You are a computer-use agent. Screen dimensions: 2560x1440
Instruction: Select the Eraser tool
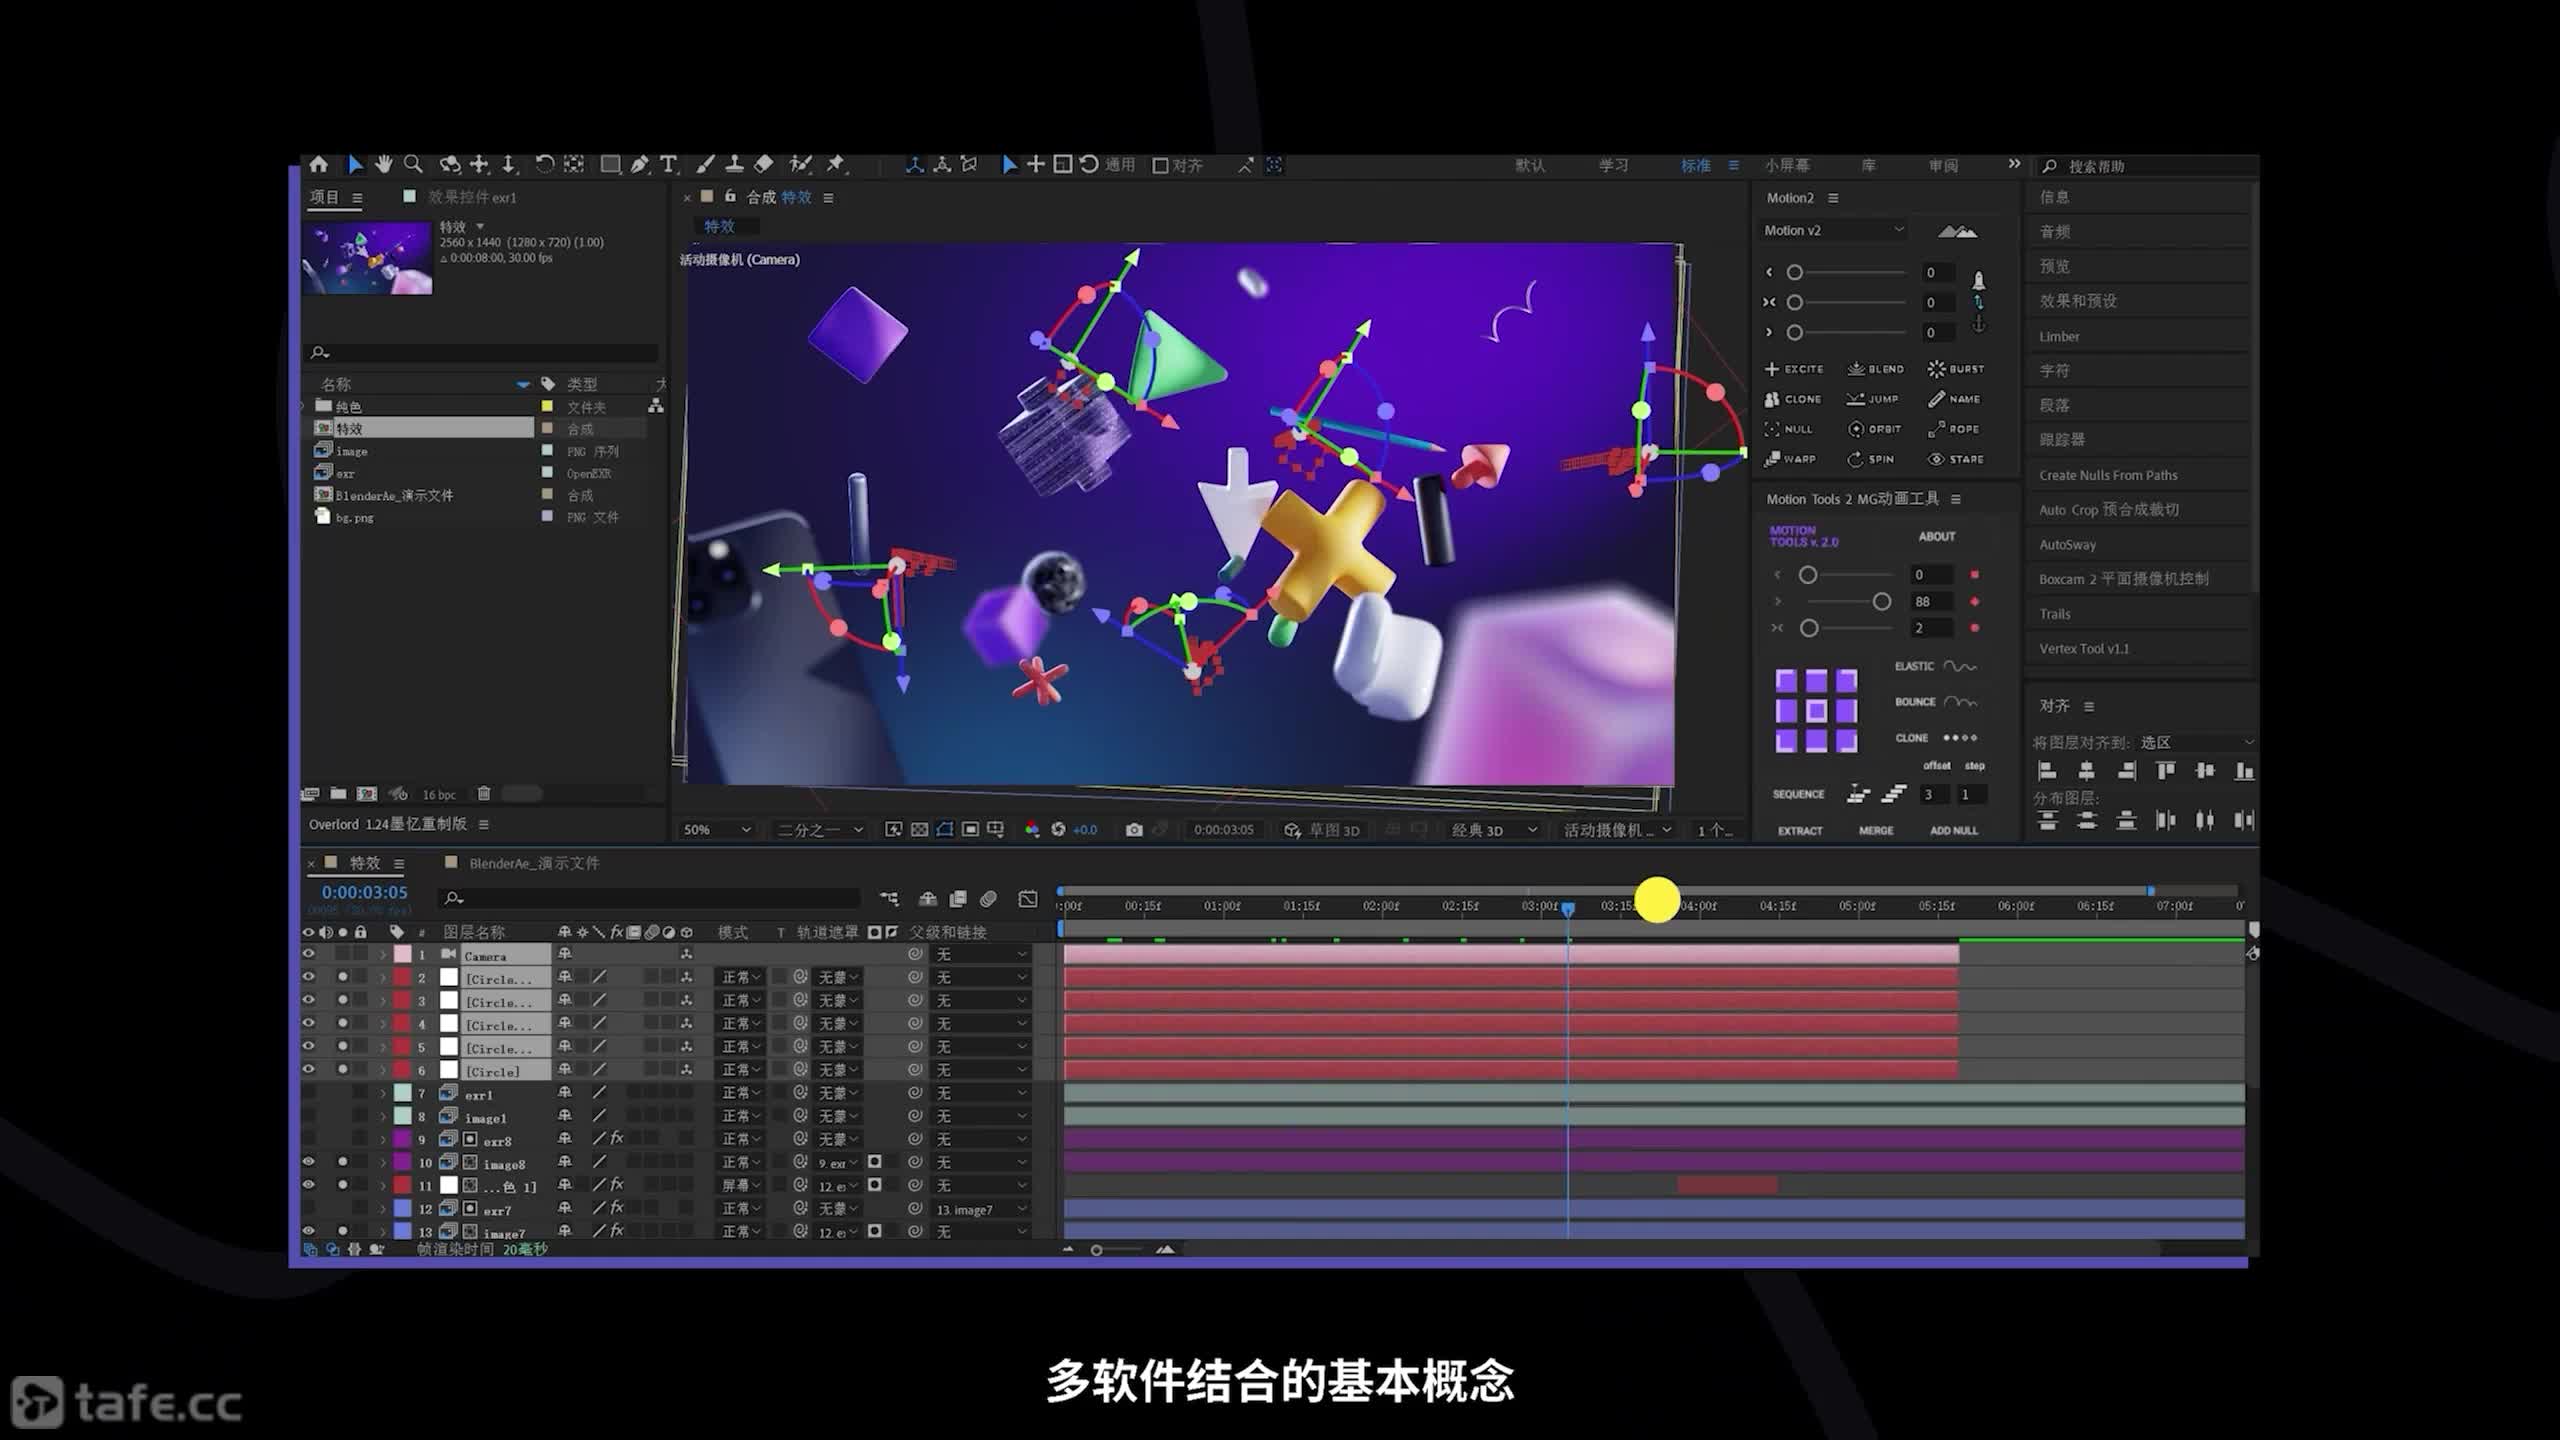tap(764, 164)
